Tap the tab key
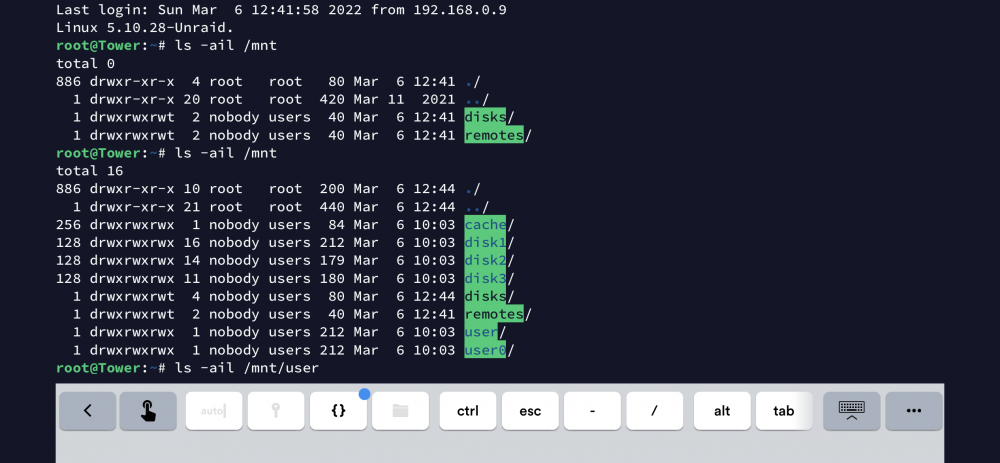Screen dimensions: 1000x463 tap(784, 411)
